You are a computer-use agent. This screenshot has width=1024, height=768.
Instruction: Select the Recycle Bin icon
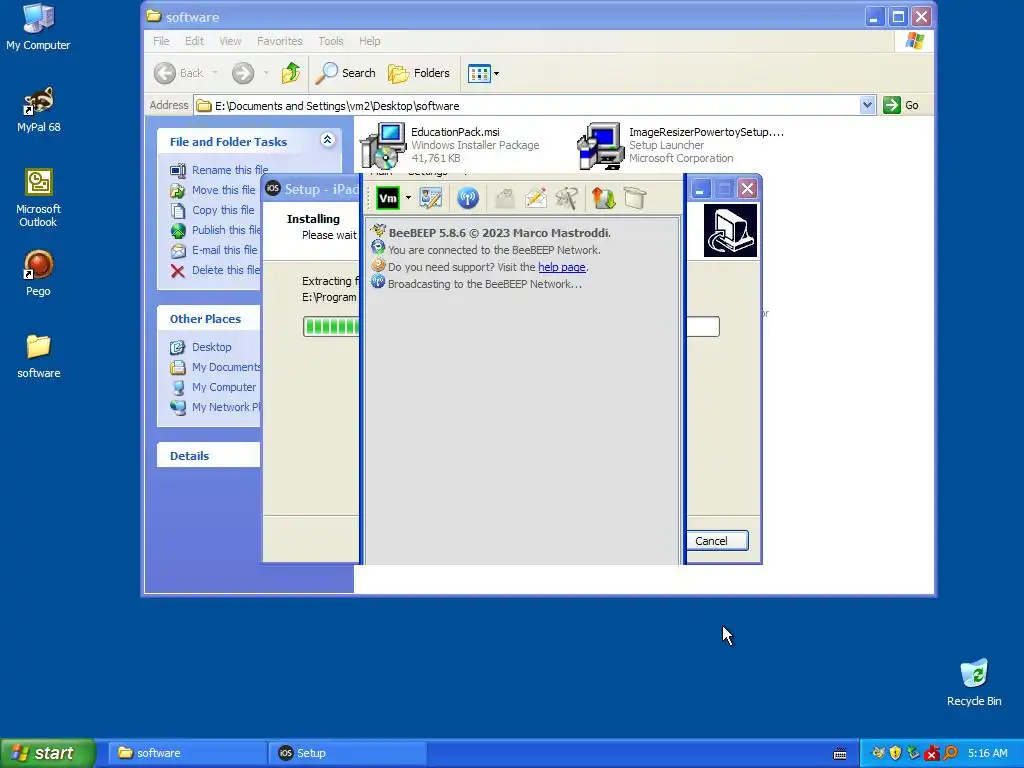(974, 683)
